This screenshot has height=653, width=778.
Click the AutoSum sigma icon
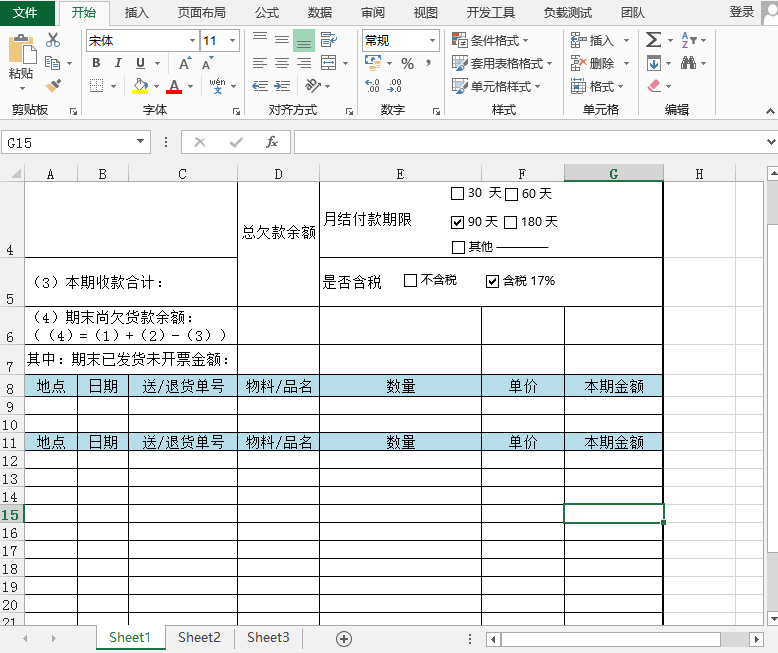653,40
